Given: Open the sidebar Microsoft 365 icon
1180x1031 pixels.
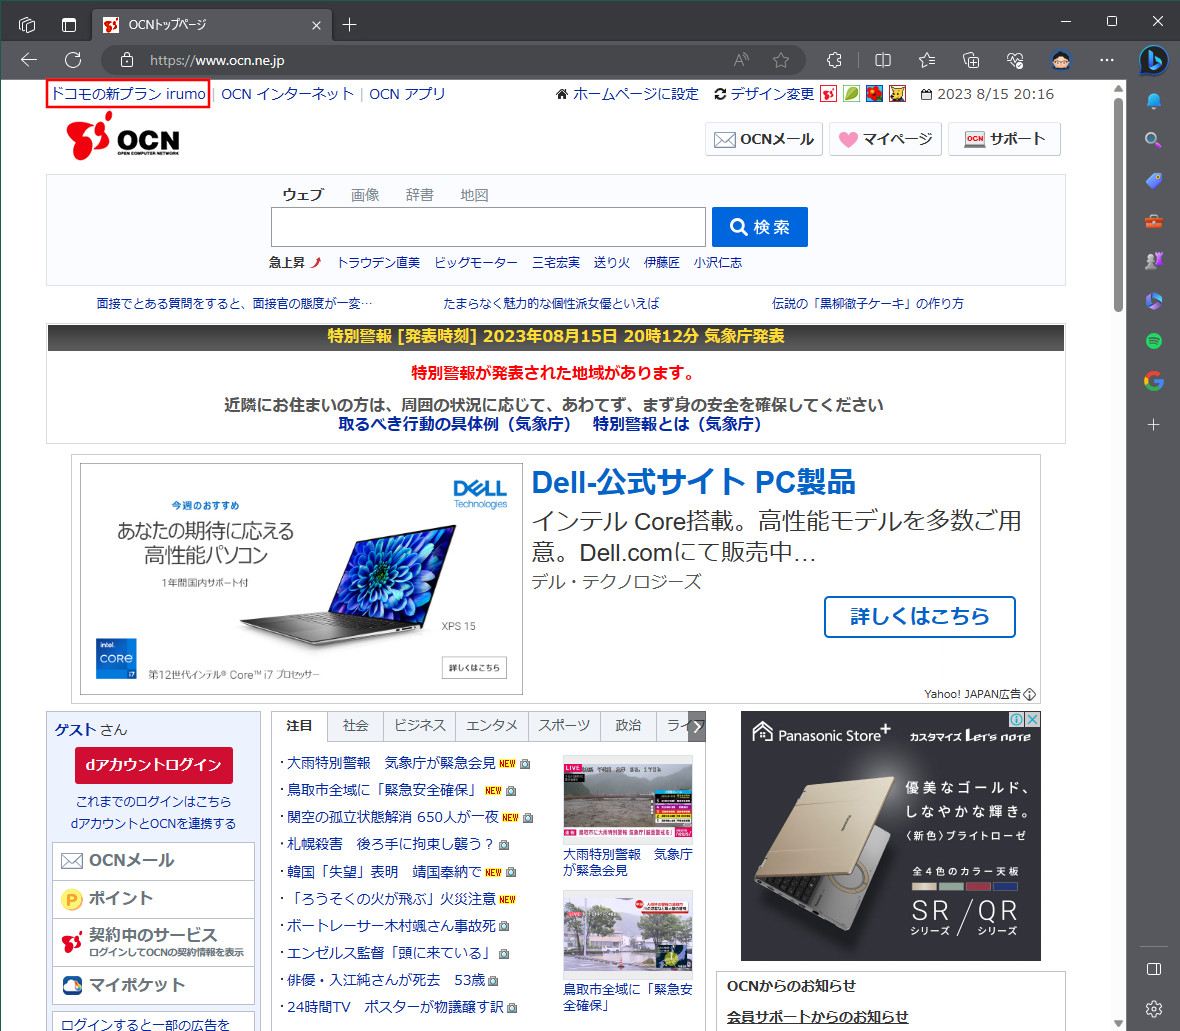Looking at the screenshot, I should point(1153,301).
